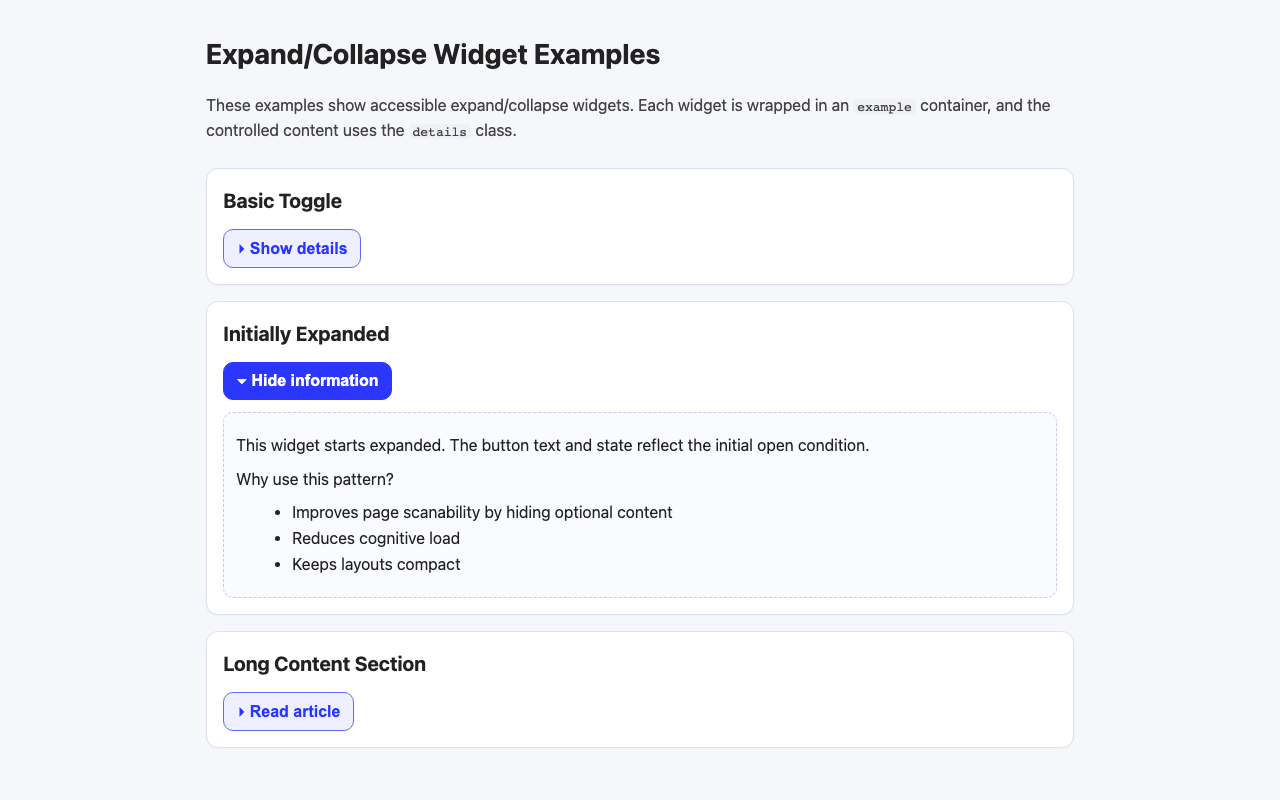
Task: Click the Long Content Section heading
Action: (325, 664)
